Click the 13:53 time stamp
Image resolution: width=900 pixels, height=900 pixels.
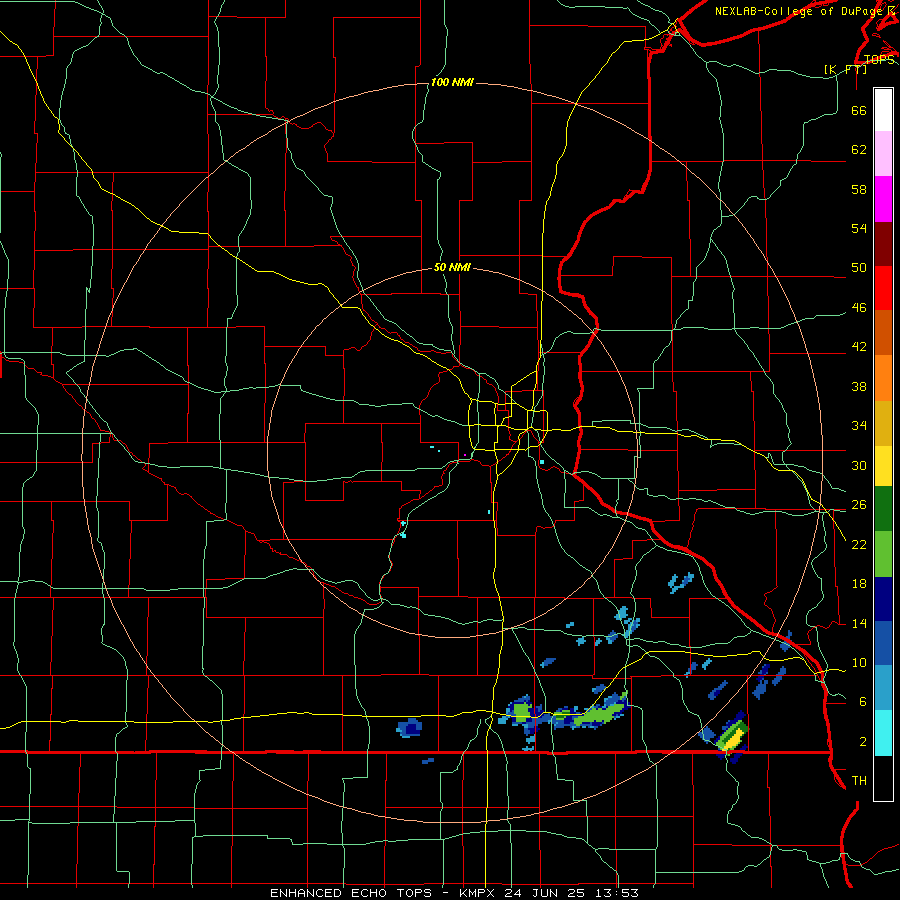[x=619, y=893]
